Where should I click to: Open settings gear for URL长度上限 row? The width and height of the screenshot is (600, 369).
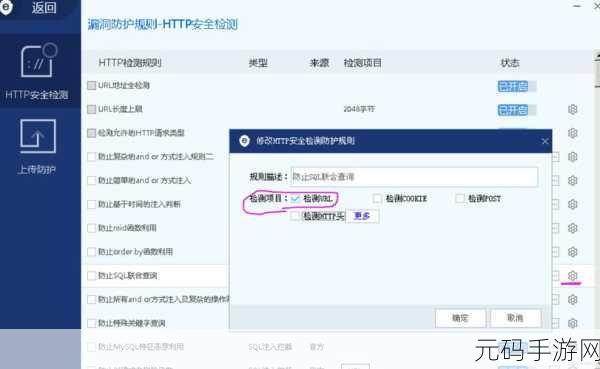[x=572, y=109]
